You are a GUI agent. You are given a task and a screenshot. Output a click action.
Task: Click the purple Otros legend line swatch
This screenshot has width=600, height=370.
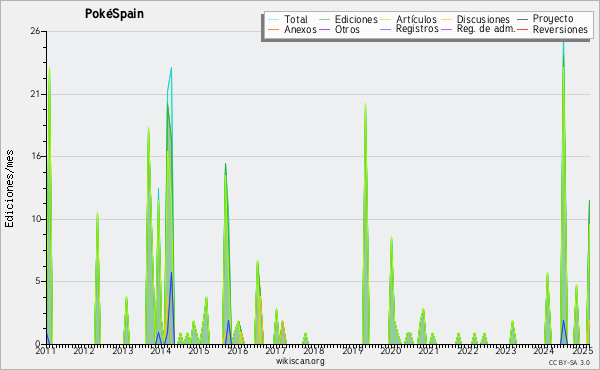(324, 29)
